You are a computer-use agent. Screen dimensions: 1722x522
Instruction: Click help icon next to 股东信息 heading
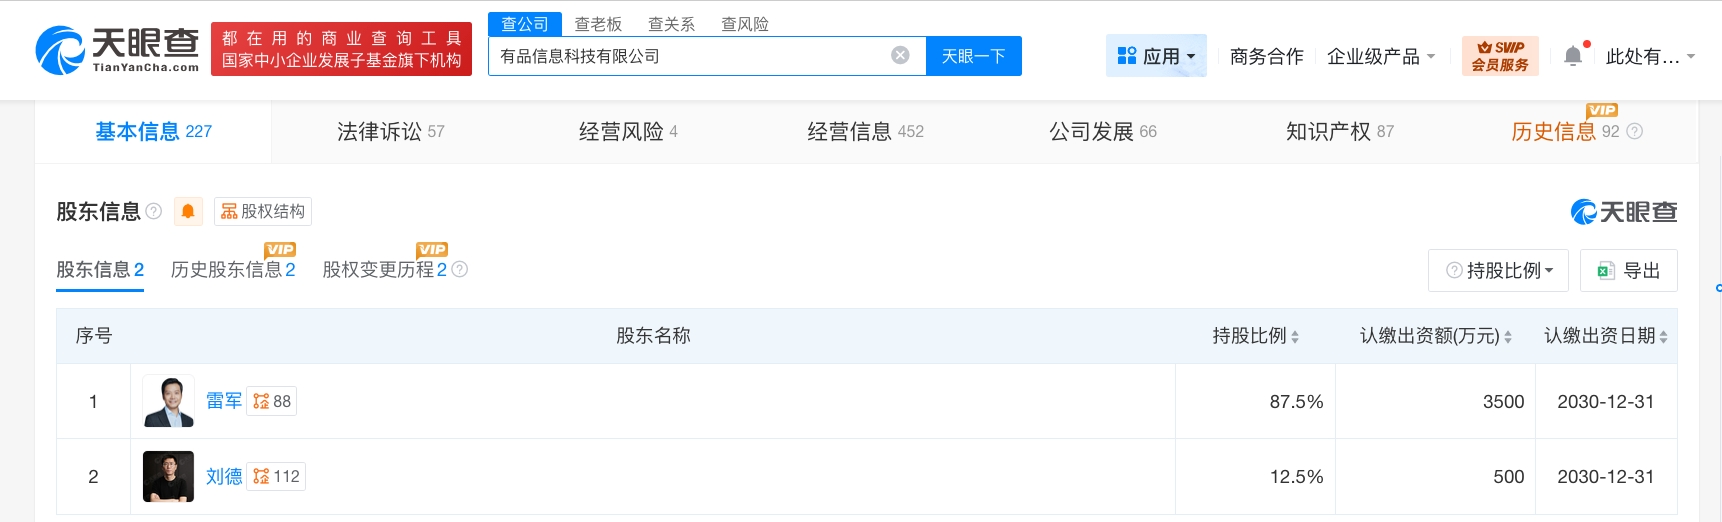click(154, 211)
